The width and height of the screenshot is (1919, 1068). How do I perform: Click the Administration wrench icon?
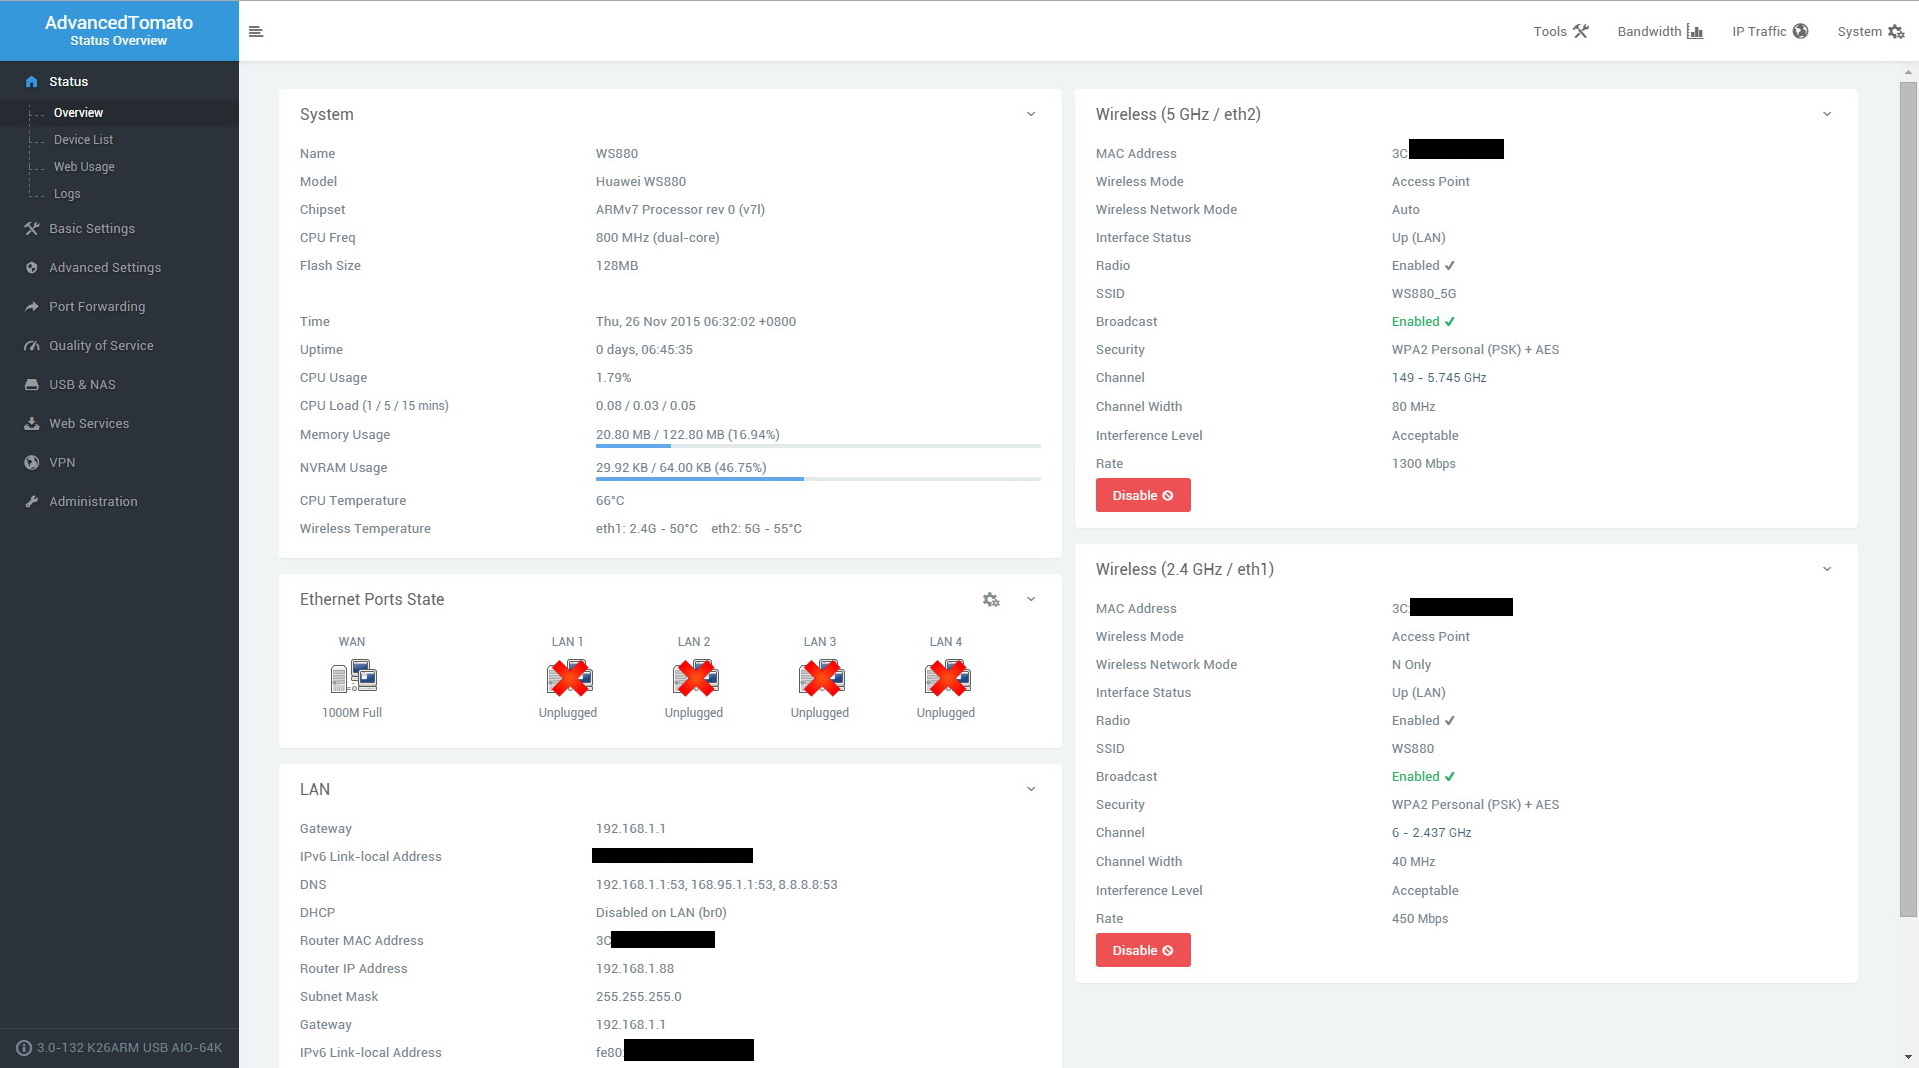point(31,502)
